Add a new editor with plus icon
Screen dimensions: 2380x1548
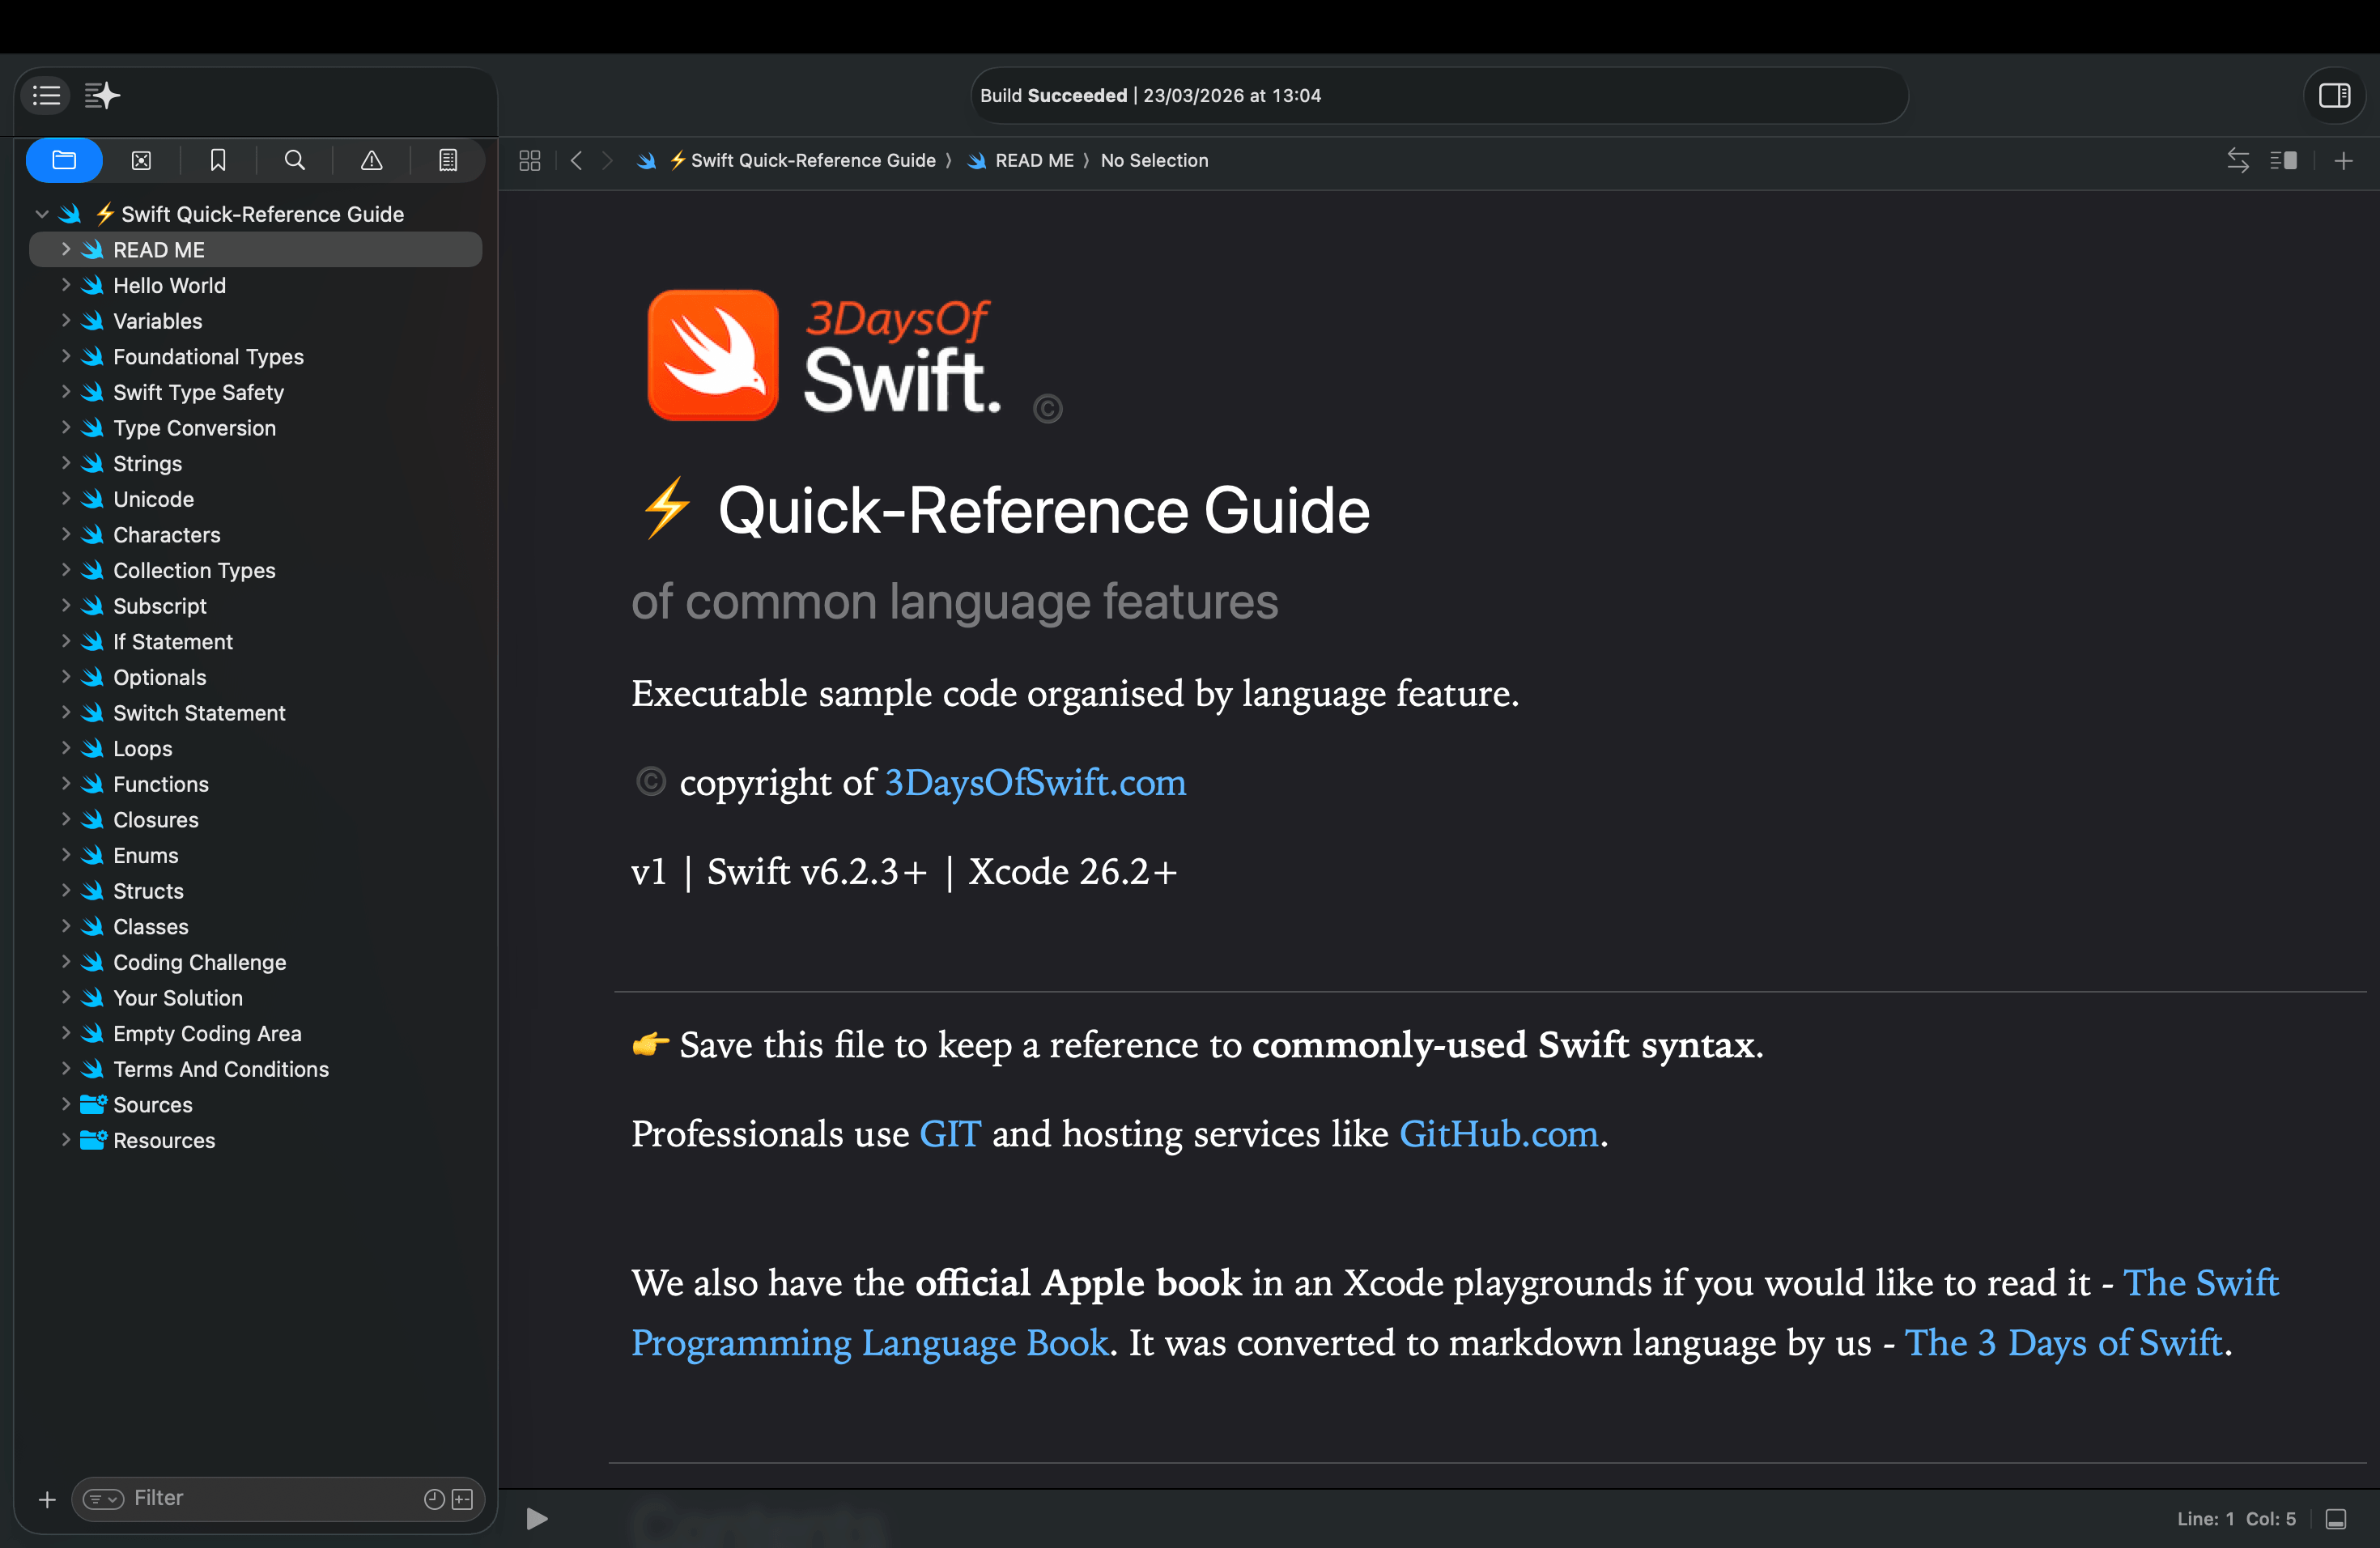point(2344,160)
